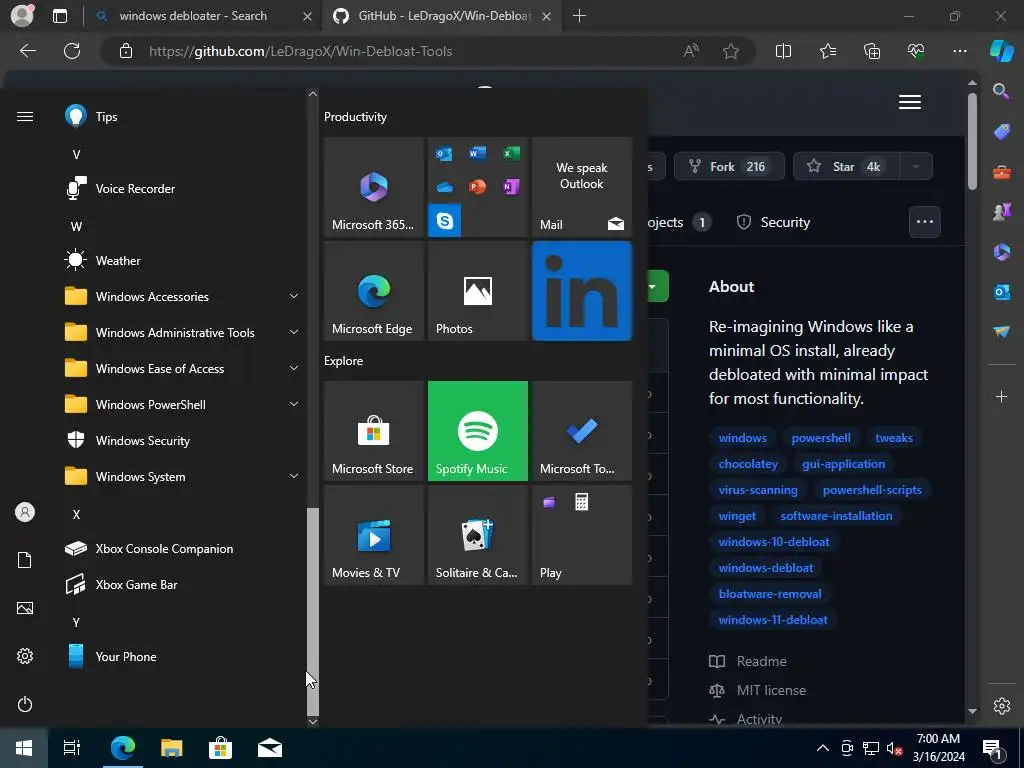Click the bloatware-removal topic tag
The image size is (1024, 768).
point(770,594)
